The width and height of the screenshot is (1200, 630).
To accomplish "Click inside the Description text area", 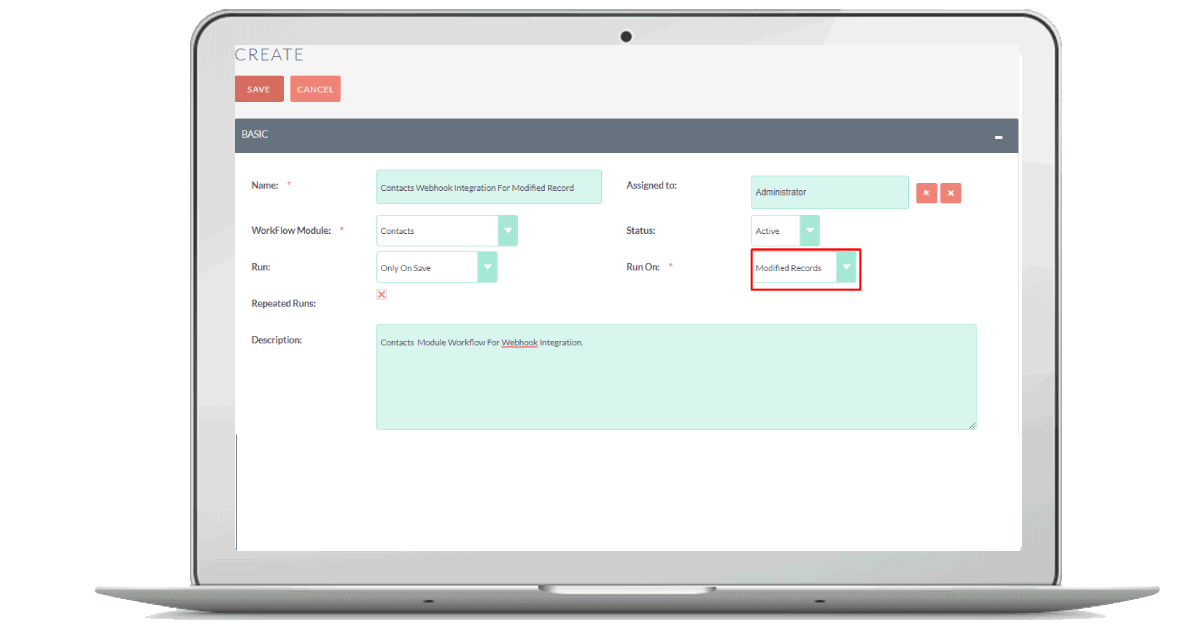I will click(x=676, y=377).
